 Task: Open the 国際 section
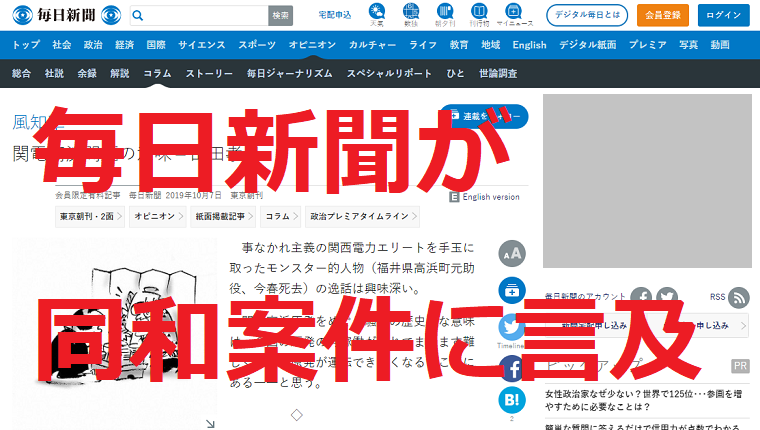(x=156, y=45)
